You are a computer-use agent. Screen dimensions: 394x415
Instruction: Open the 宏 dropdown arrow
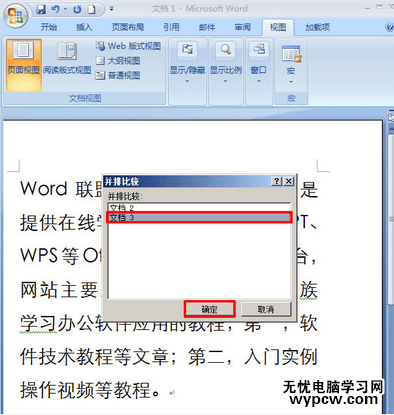pyautogui.click(x=291, y=82)
